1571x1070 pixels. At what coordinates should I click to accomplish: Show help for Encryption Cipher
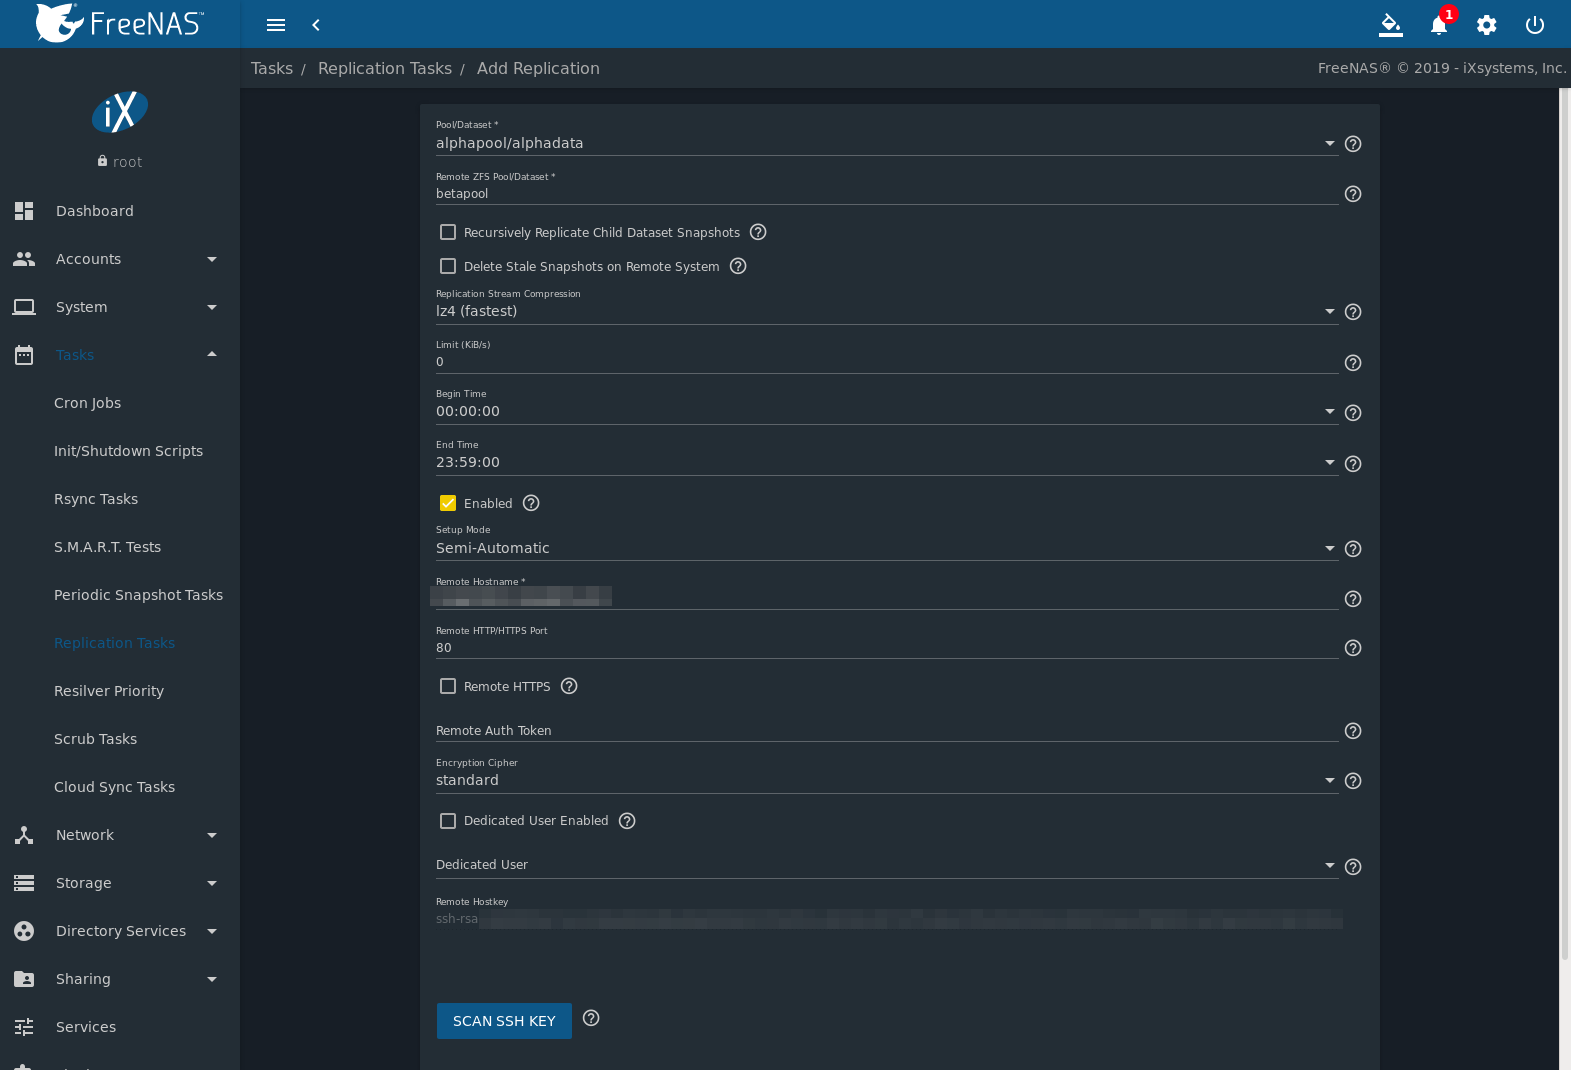pos(1353,781)
